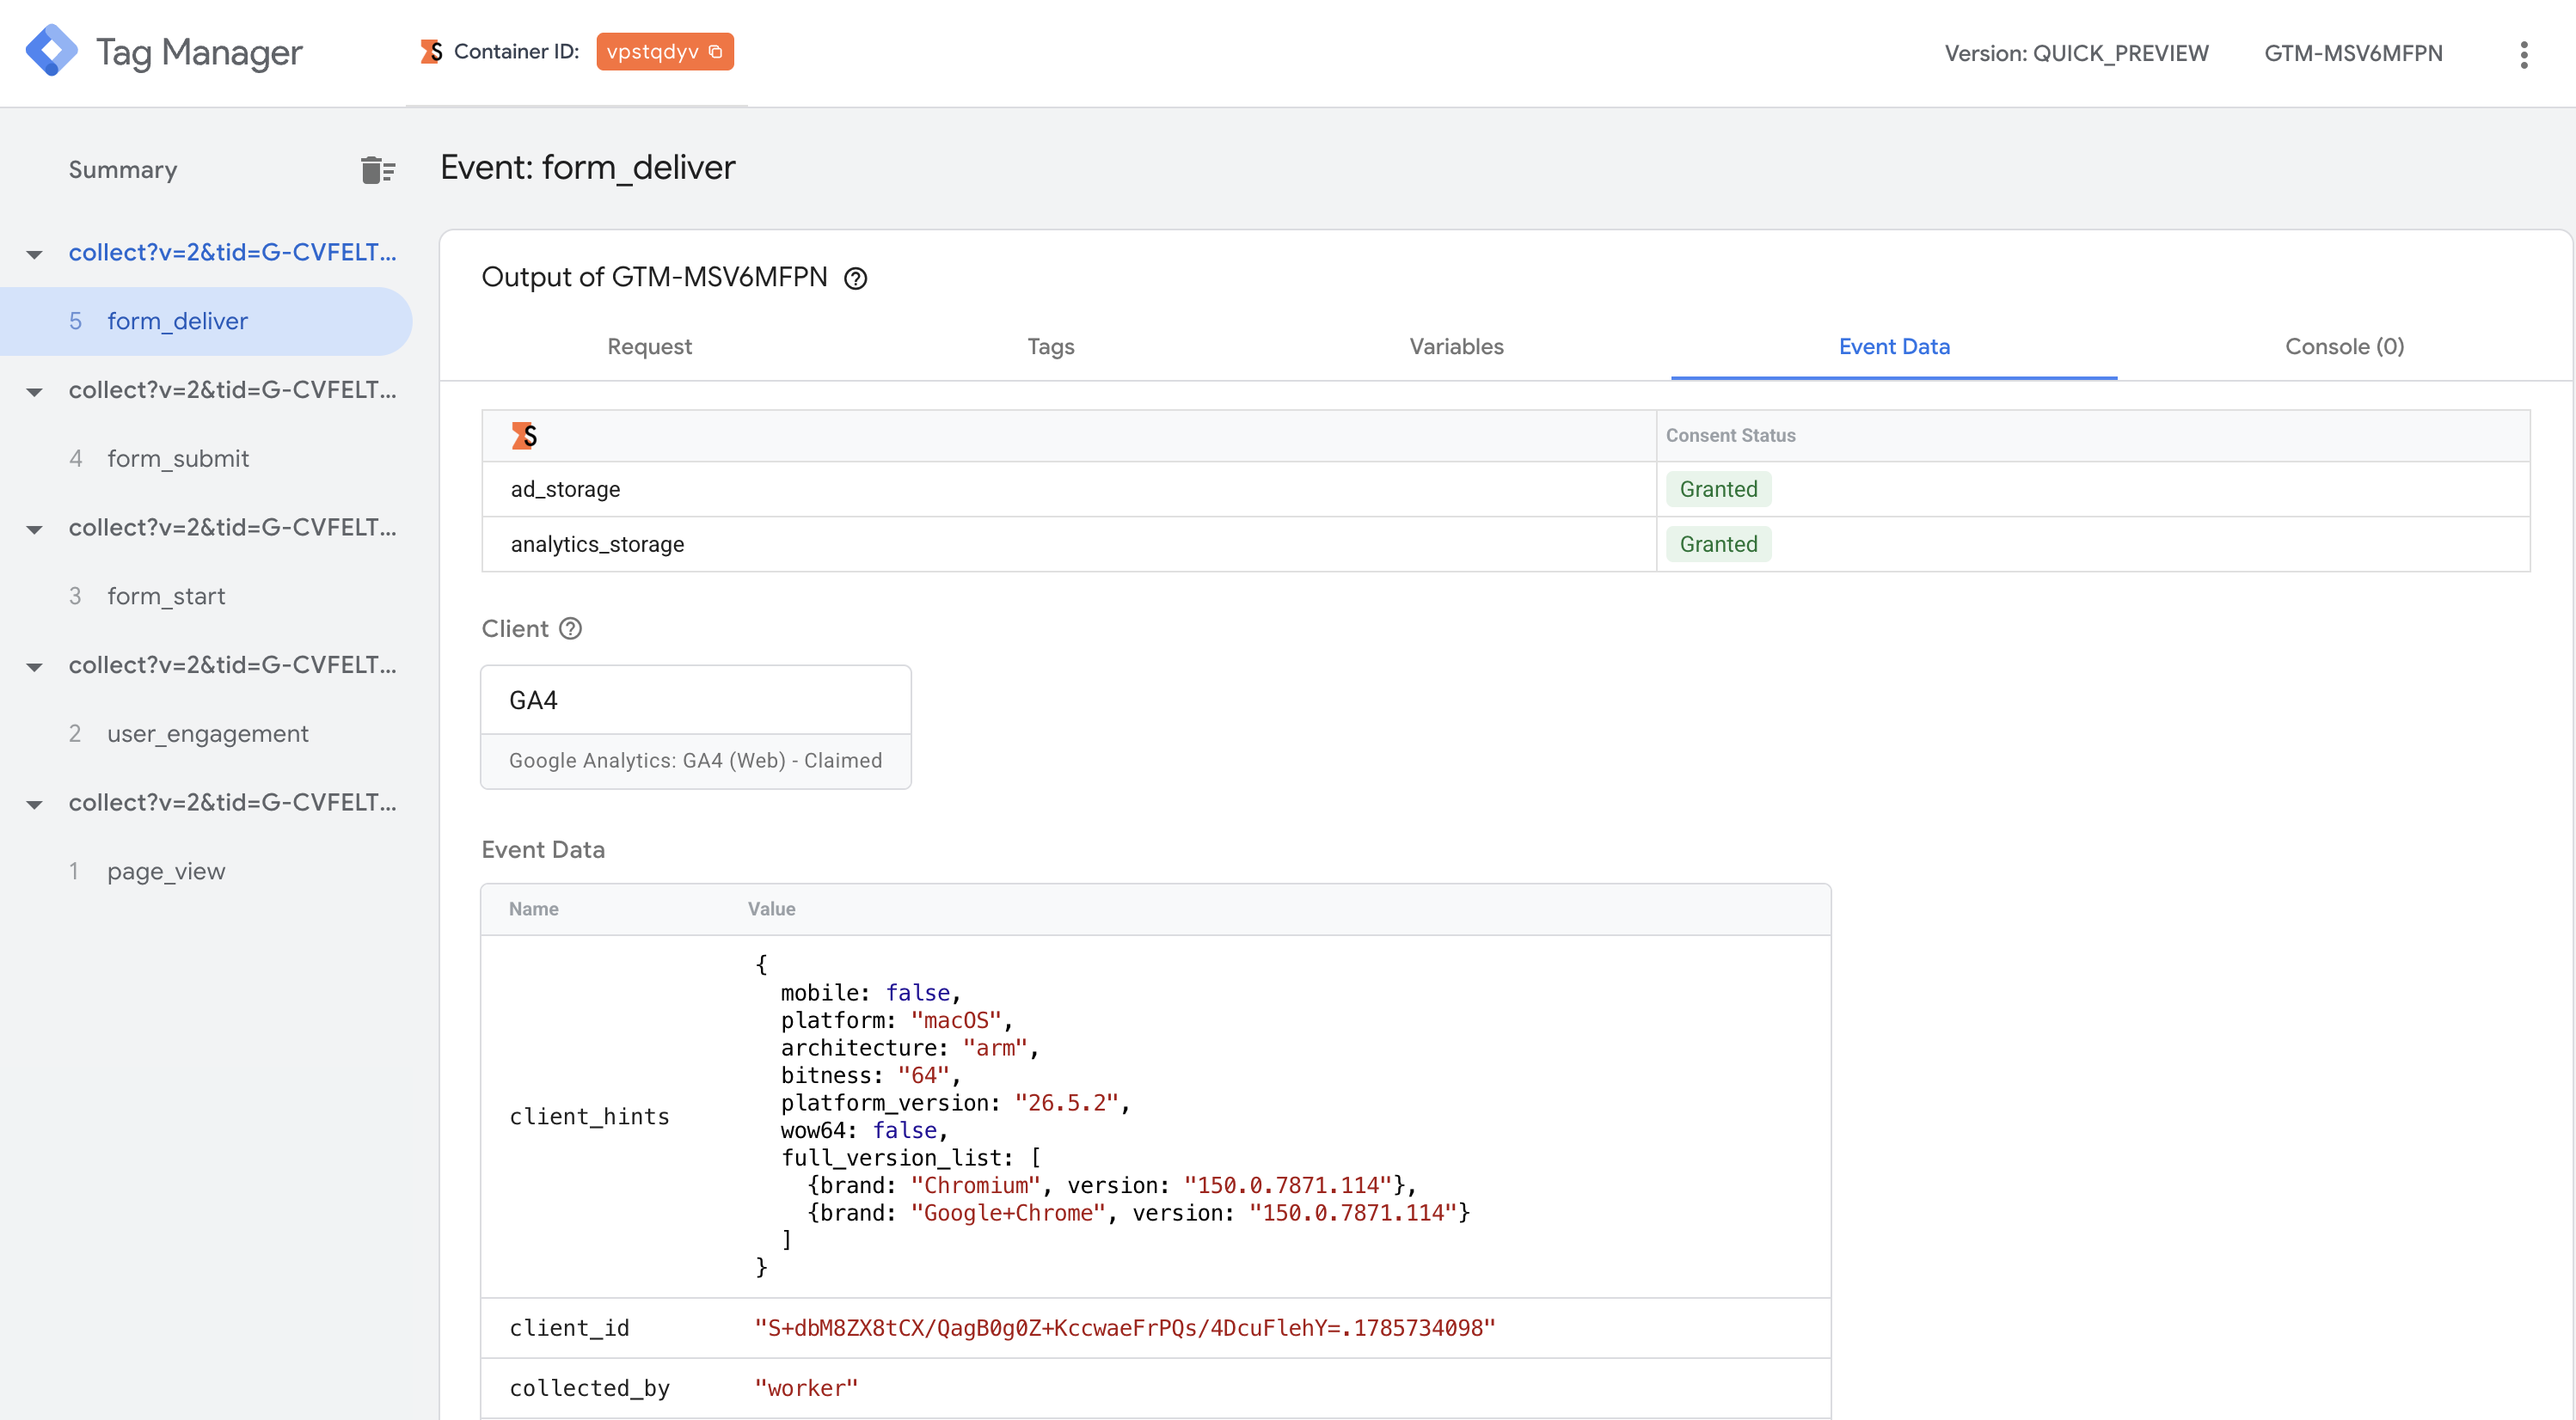Open the GA4 client card
Image resolution: width=2576 pixels, height=1420 pixels.
coord(695,726)
